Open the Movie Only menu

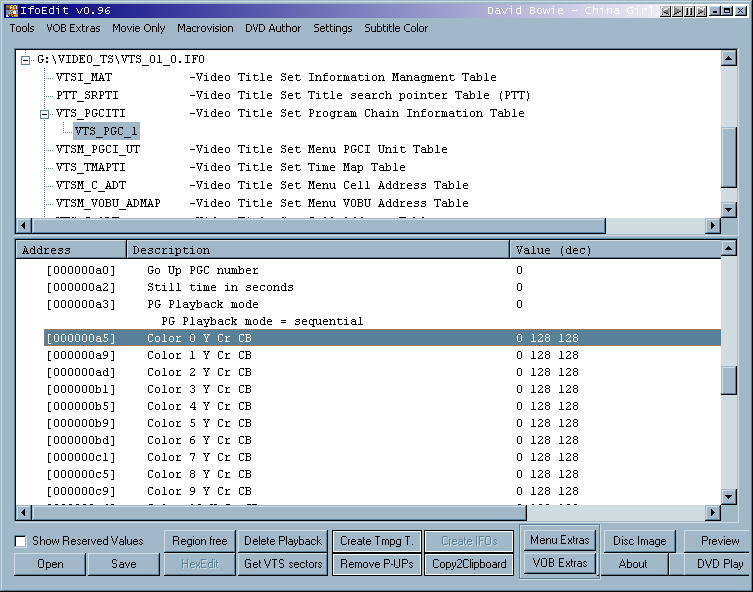tap(139, 28)
